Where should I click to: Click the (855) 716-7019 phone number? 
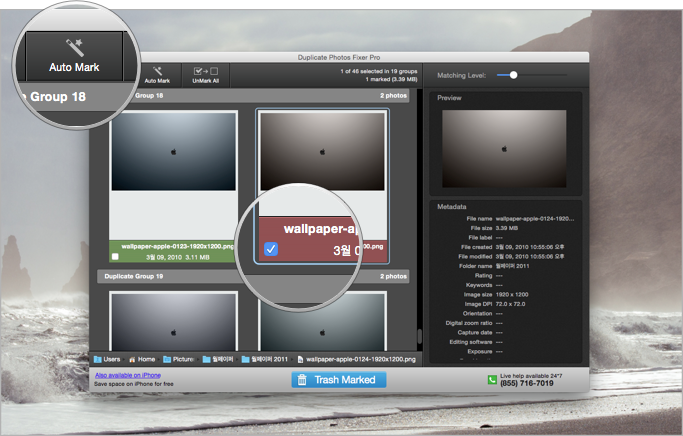coord(527,383)
